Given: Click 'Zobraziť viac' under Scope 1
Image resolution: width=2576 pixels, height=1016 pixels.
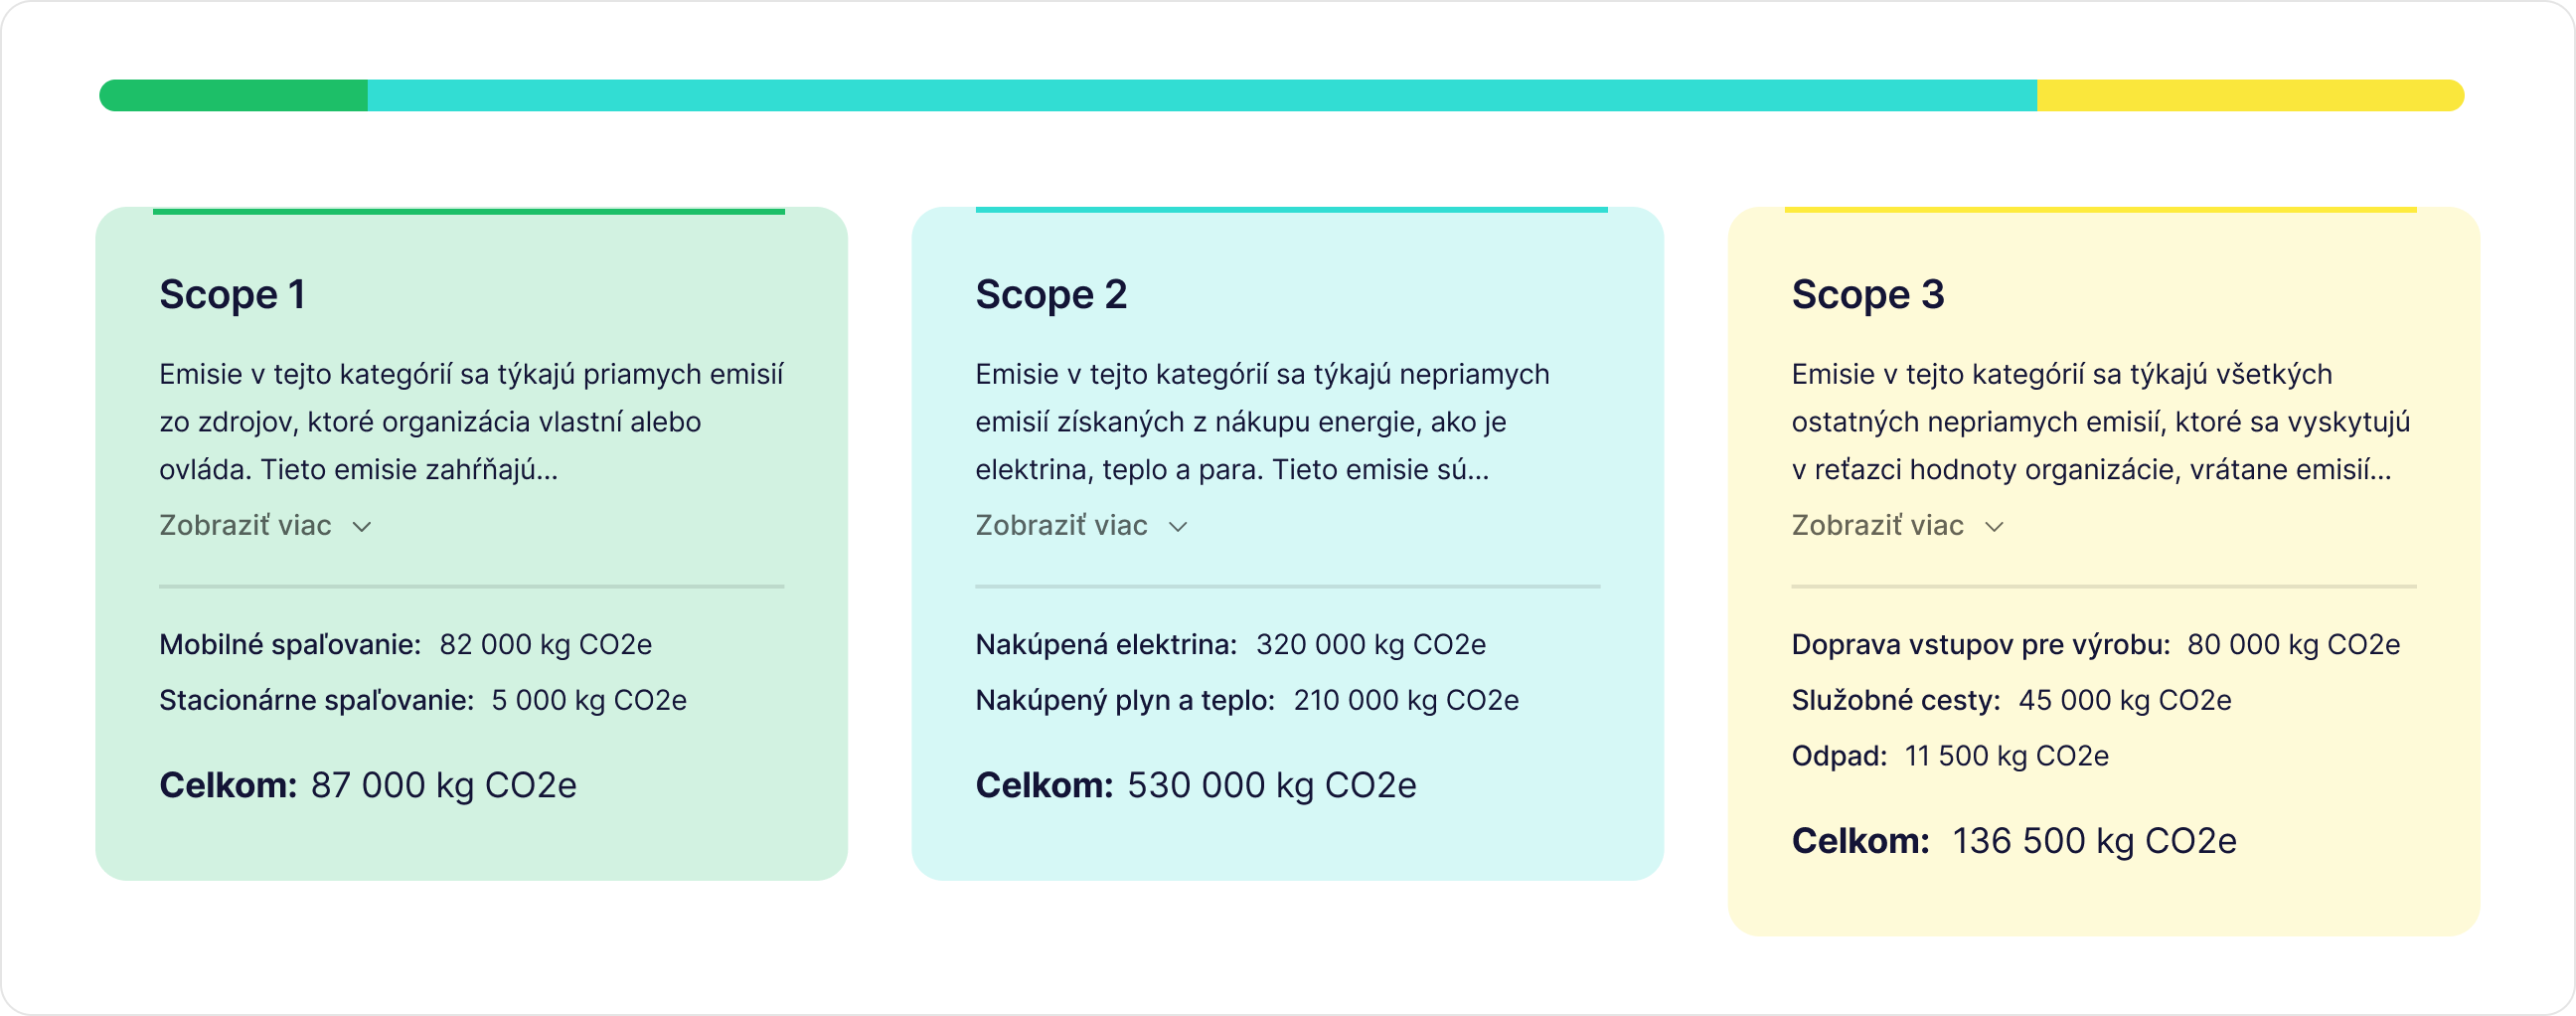Looking at the screenshot, I should [x=245, y=525].
